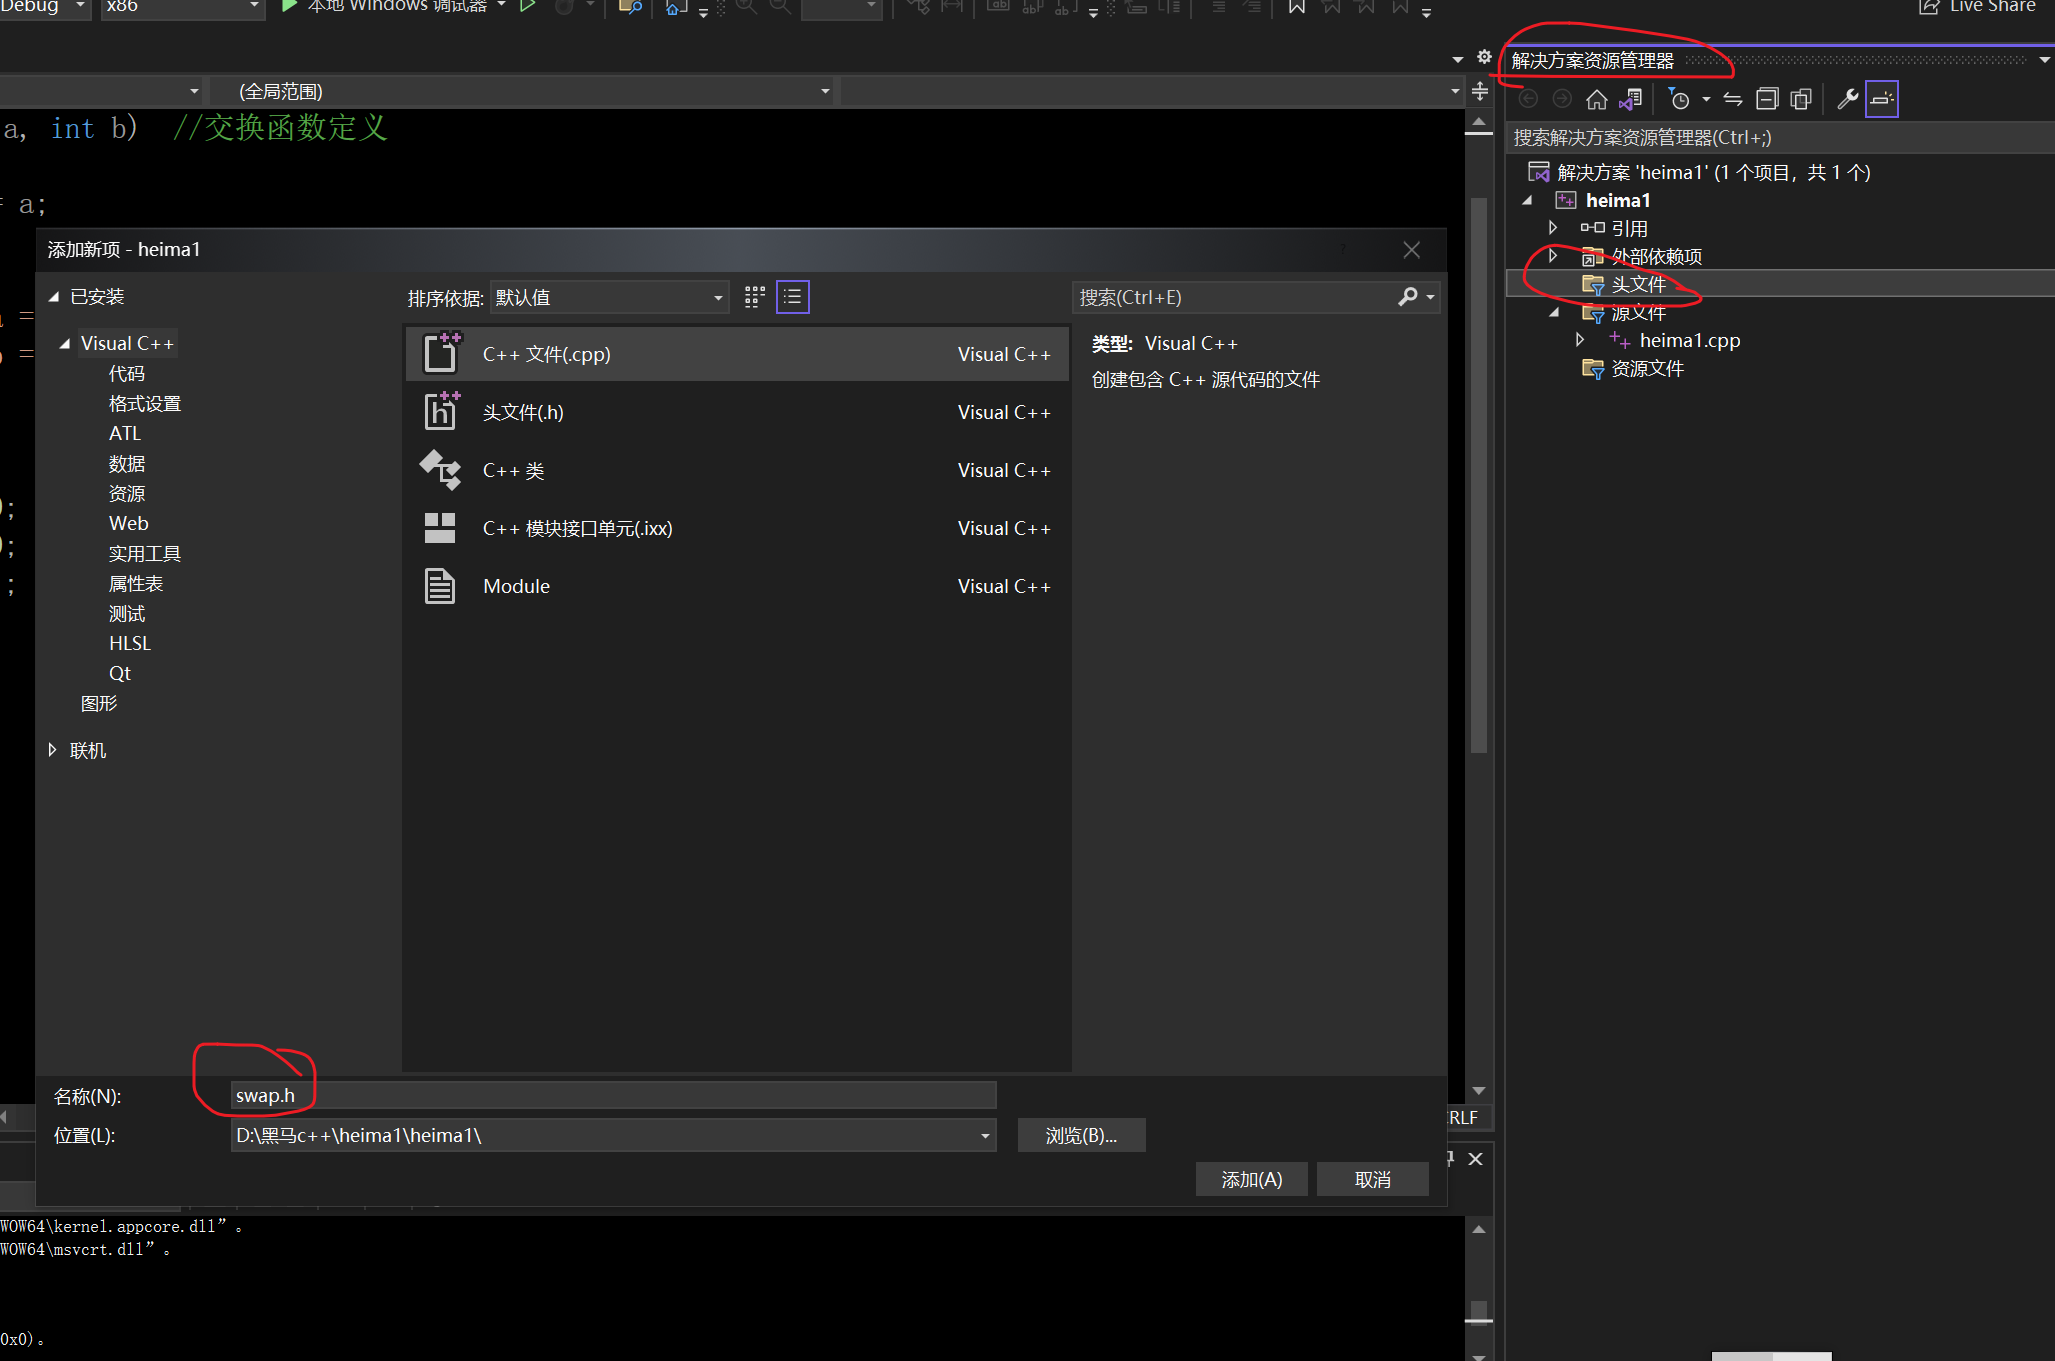Toggle Preview Selected Items button
Image resolution: width=2055 pixels, height=1361 pixels.
(x=1881, y=100)
